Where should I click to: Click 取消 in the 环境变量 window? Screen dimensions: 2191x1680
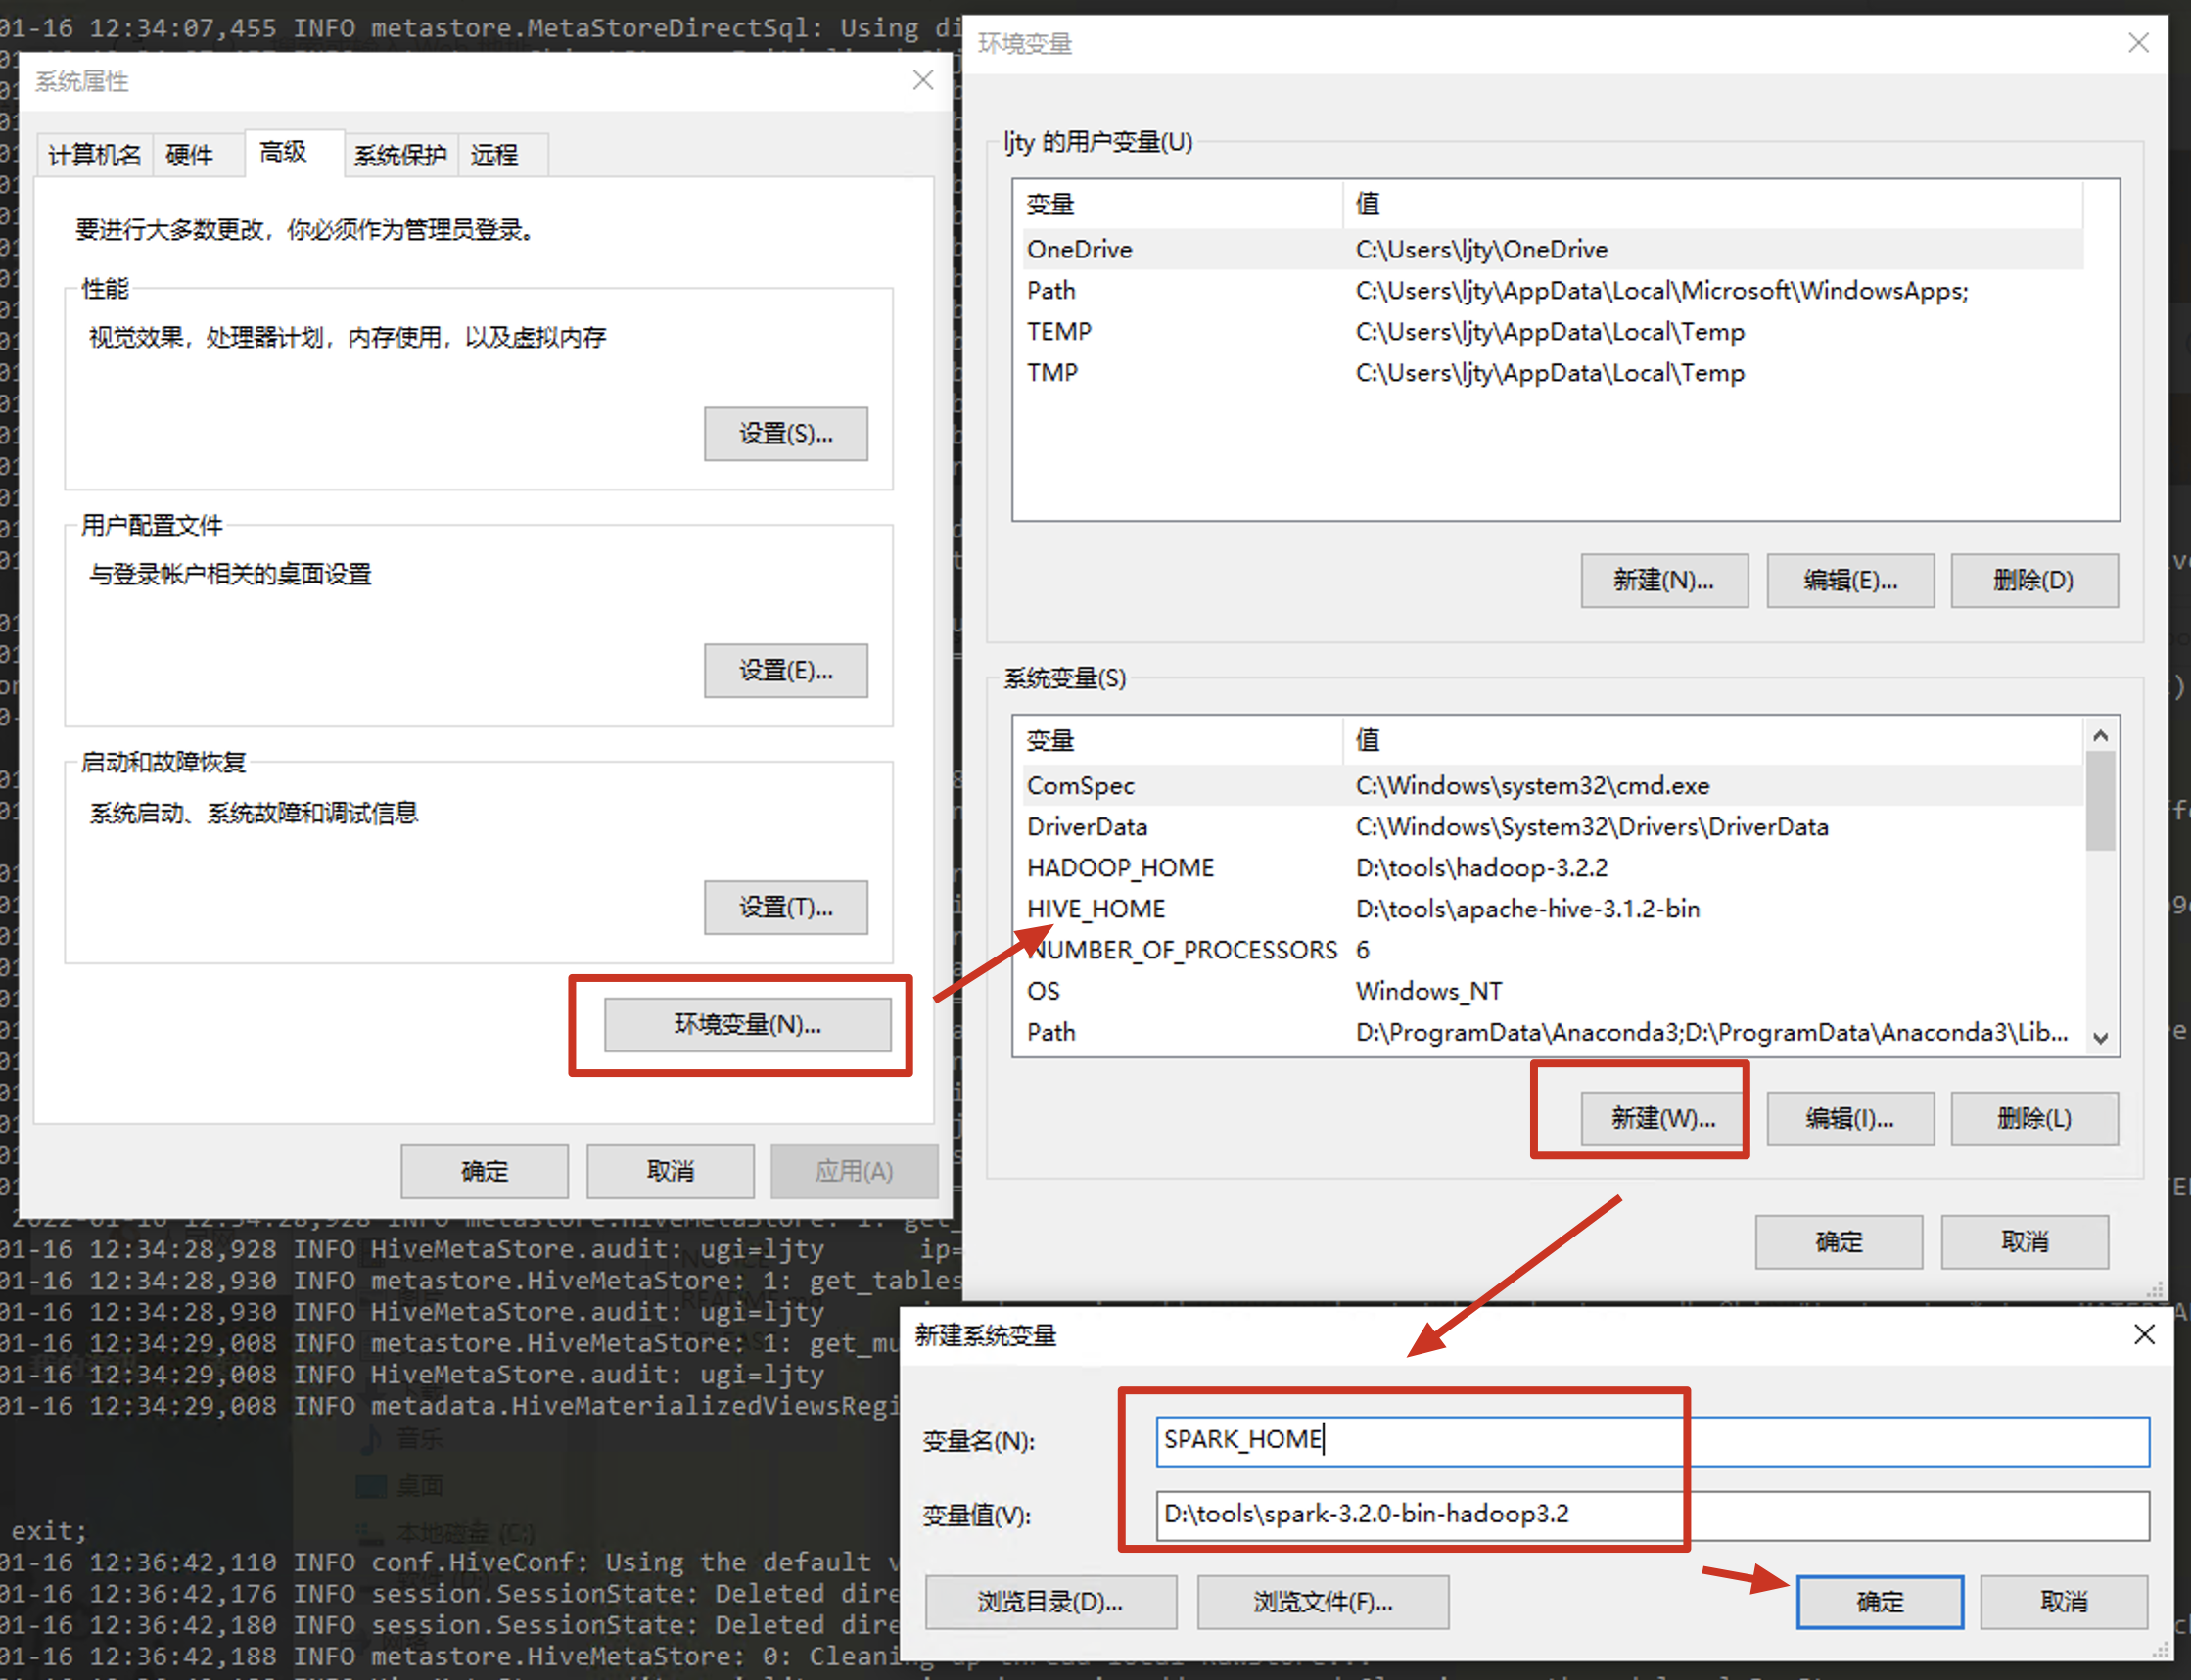[2026, 1243]
